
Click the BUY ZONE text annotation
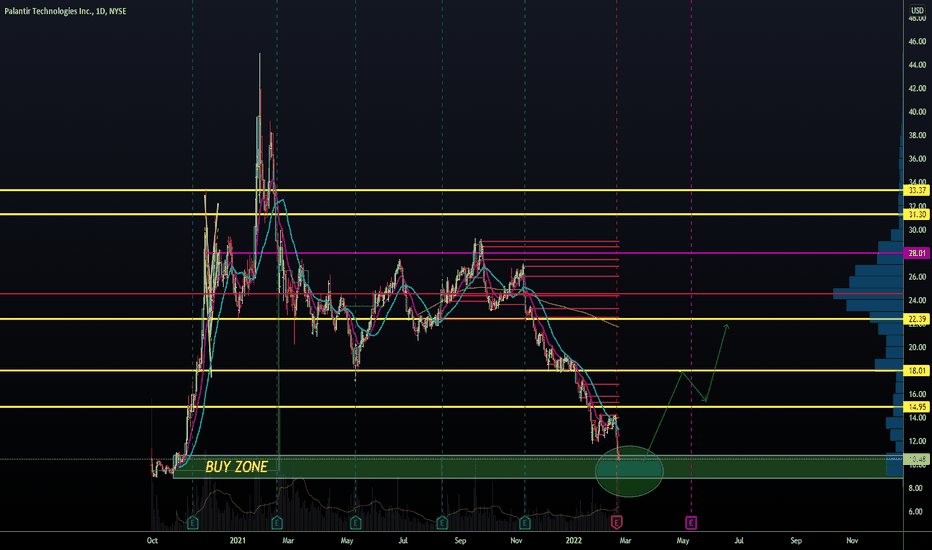point(237,467)
